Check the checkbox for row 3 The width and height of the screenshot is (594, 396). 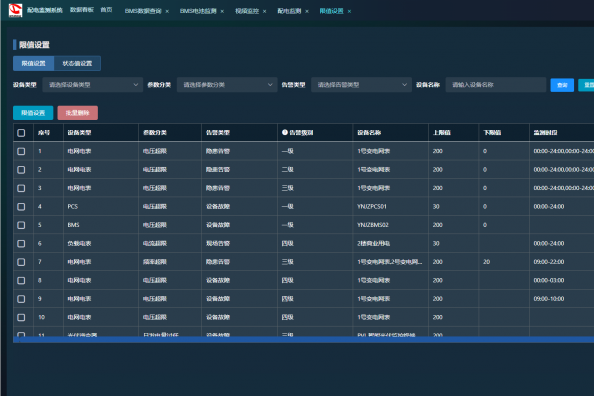21,188
